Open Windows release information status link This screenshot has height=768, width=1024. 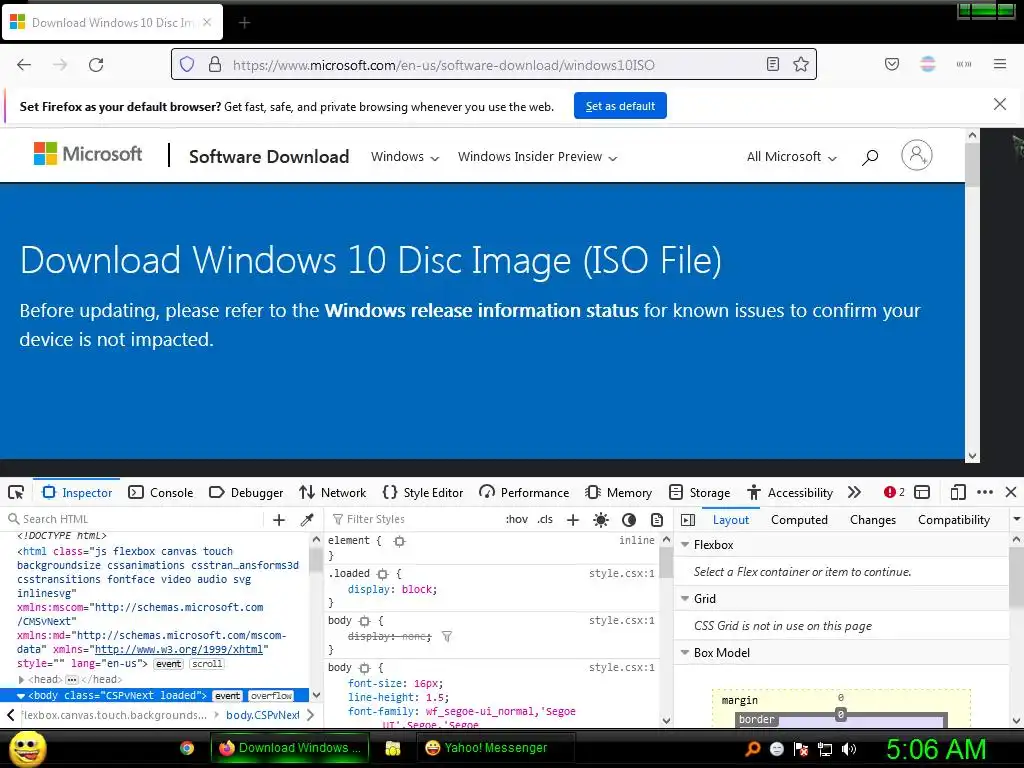click(x=481, y=310)
